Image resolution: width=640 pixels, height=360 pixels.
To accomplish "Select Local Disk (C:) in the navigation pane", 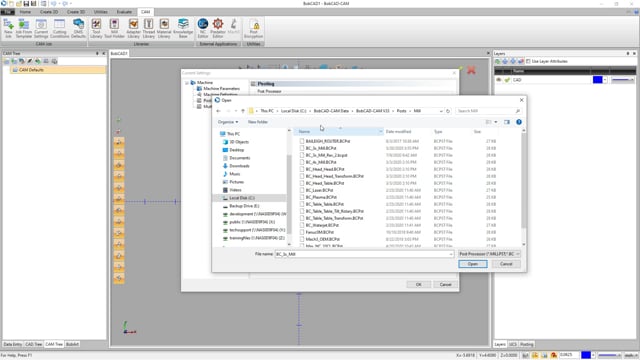I will click(242, 198).
